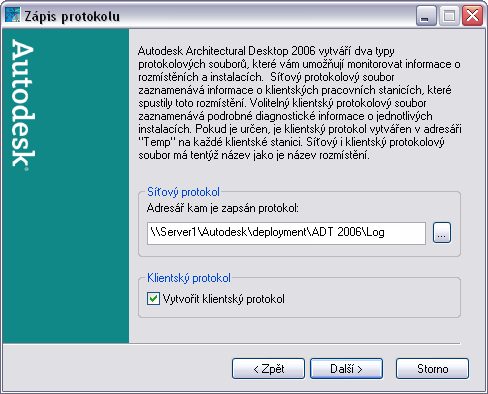Click the installer icon in title bar
Image resolution: width=488 pixels, height=394 pixels.
point(13,15)
